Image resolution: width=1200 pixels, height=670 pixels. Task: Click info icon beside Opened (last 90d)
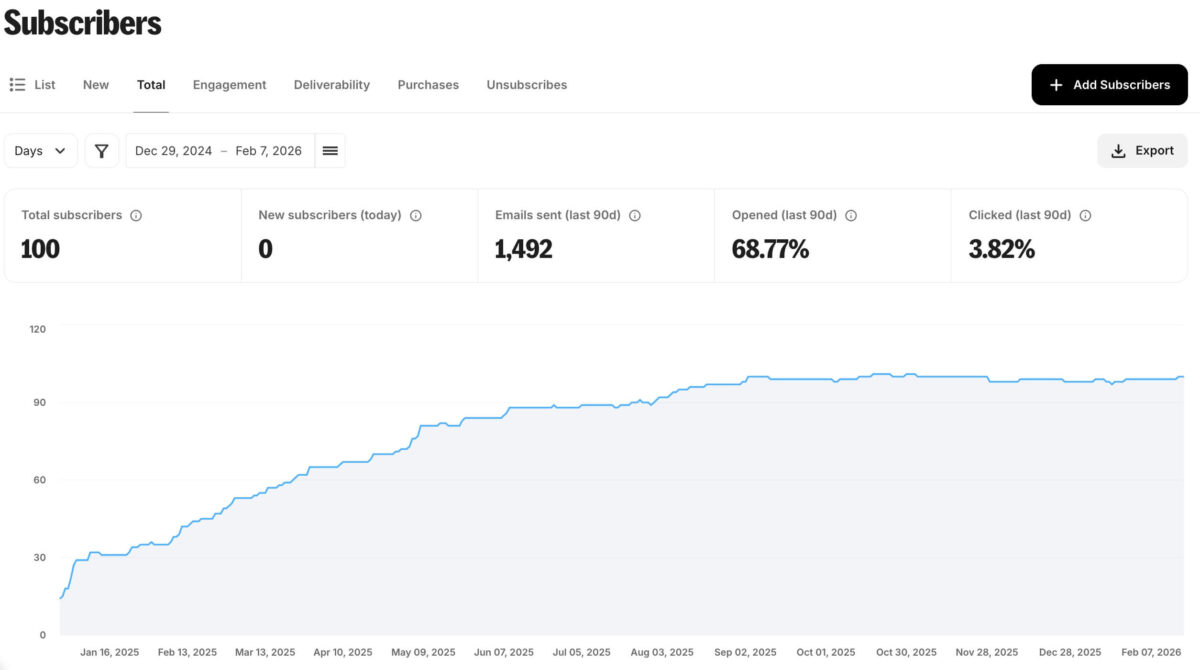851,215
